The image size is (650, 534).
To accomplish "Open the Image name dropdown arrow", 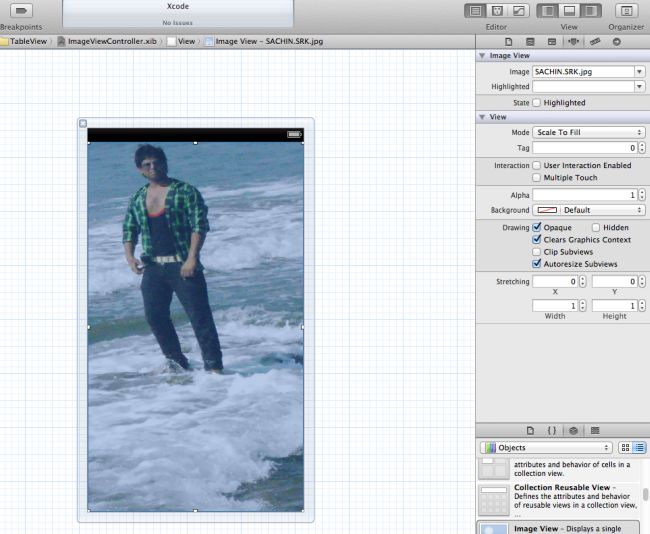I will coord(639,72).
